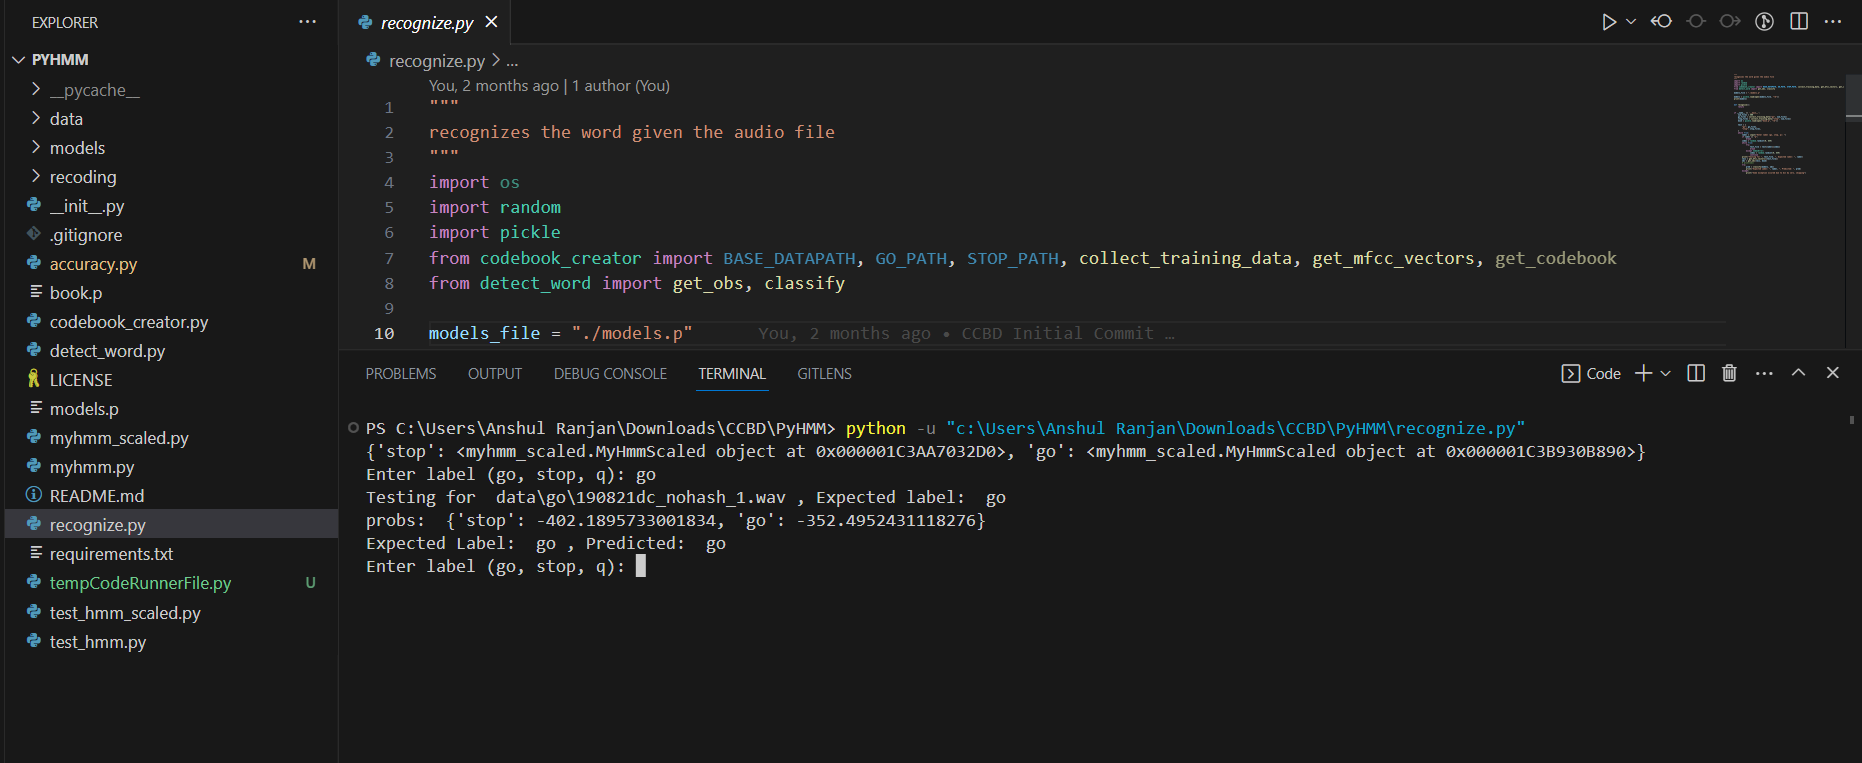This screenshot has width=1862, height=763.
Task: Click the code minimap preview
Action: pos(1787,125)
